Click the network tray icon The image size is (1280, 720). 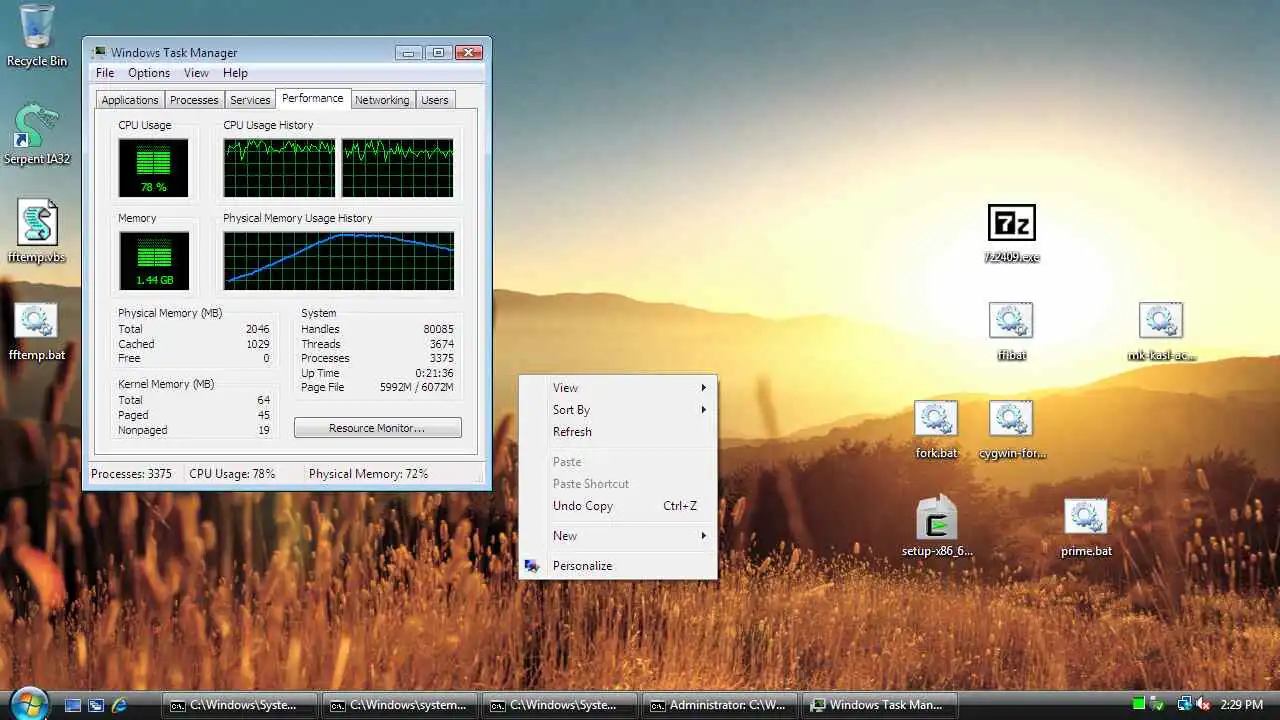(x=1184, y=704)
